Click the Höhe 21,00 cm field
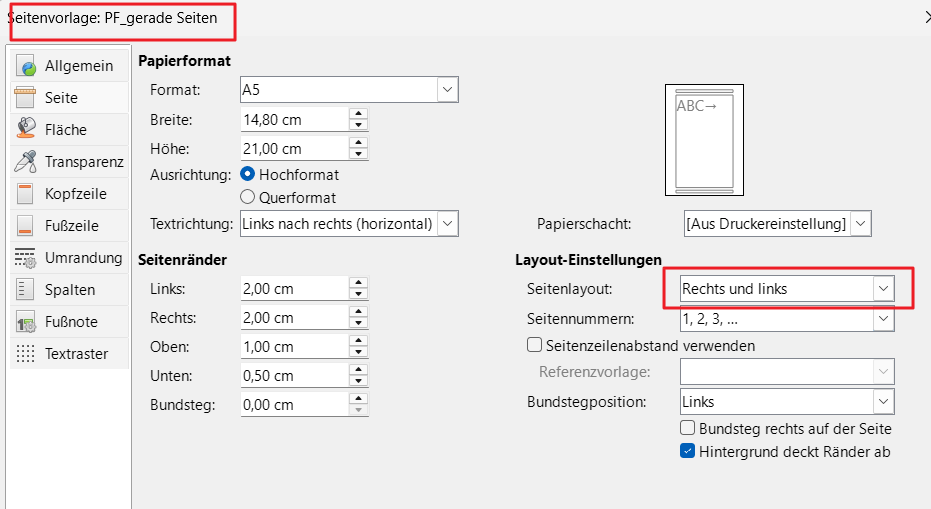The height and width of the screenshot is (509, 931). (294, 148)
